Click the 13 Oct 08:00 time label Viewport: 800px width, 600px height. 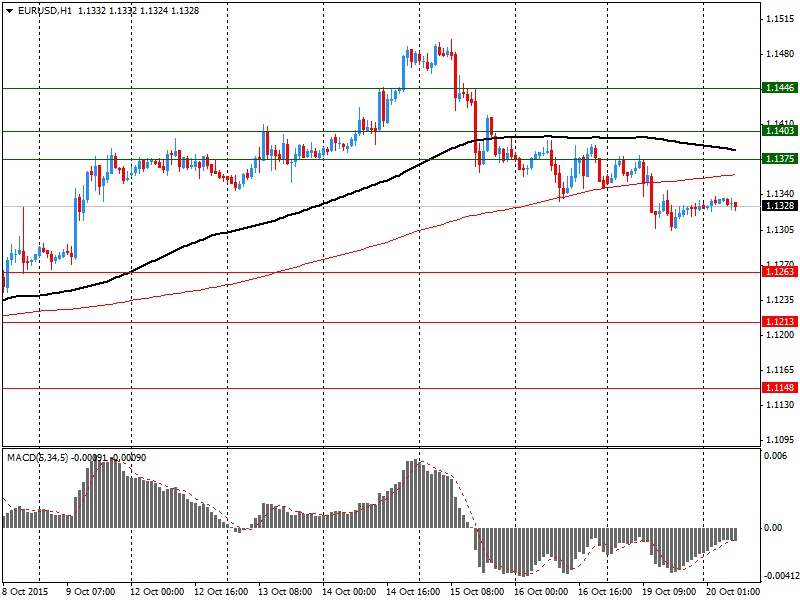285,592
